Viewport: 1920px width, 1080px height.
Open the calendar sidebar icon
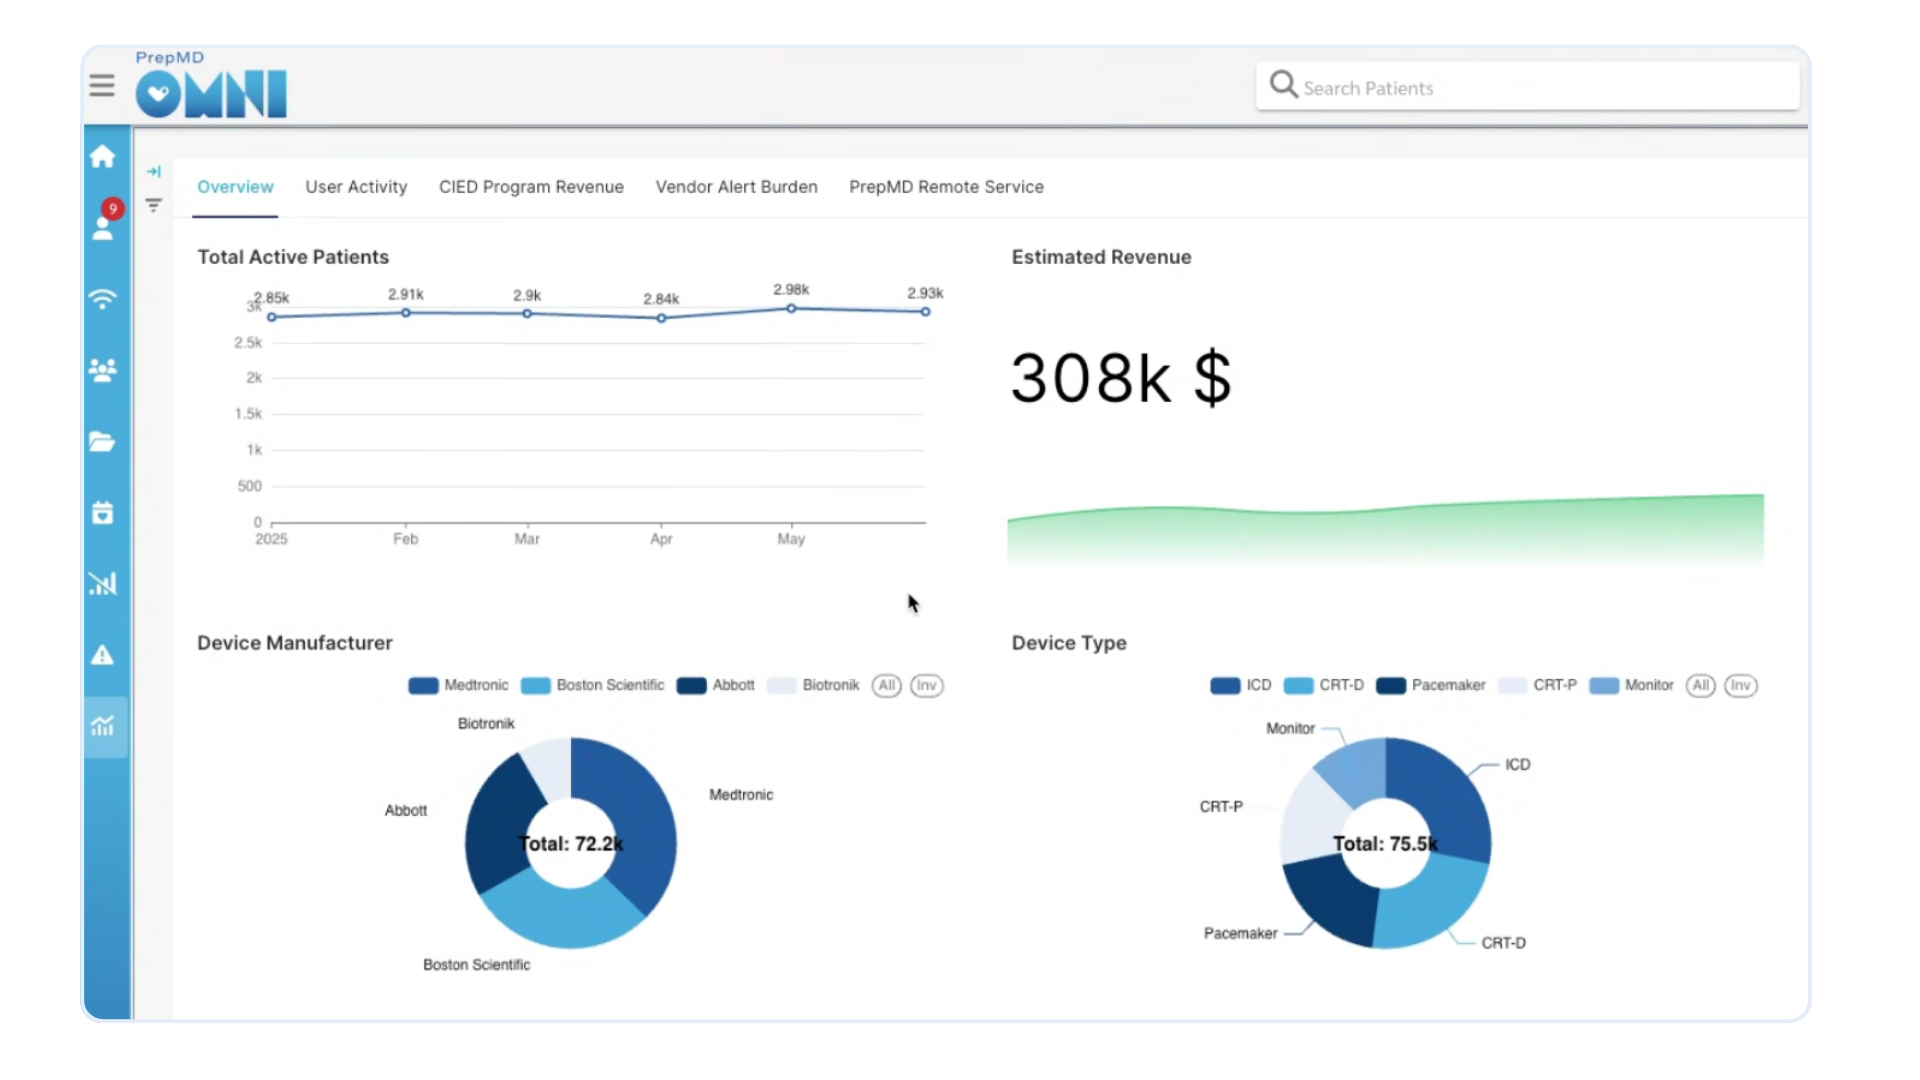[x=102, y=513]
